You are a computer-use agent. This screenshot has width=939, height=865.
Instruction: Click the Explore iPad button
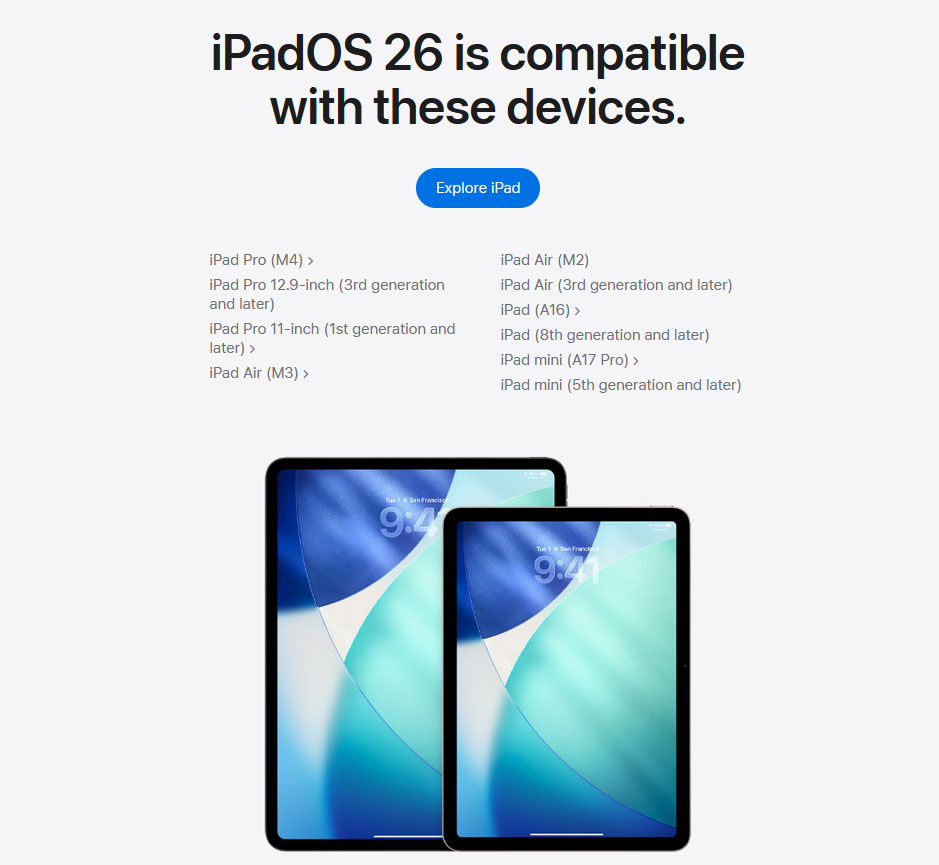[x=477, y=188]
